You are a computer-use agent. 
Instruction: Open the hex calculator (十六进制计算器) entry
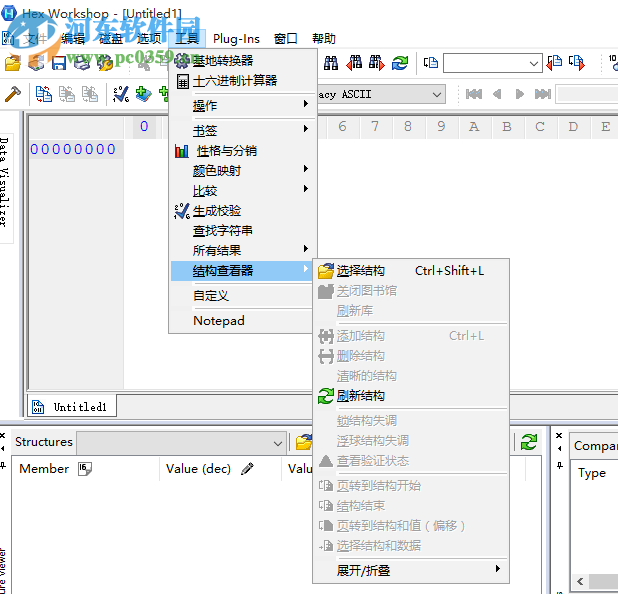pyautogui.click(x=242, y=81)
